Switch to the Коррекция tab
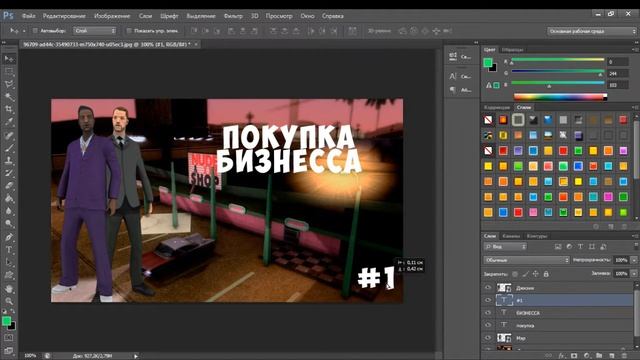This screenshot has height=360, width=640. click(x=497, y=107)
